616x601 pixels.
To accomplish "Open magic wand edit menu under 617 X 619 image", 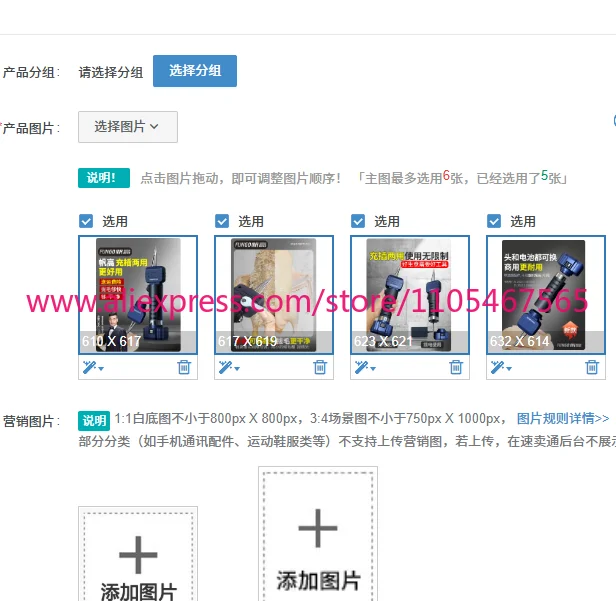I will [229, 368].
